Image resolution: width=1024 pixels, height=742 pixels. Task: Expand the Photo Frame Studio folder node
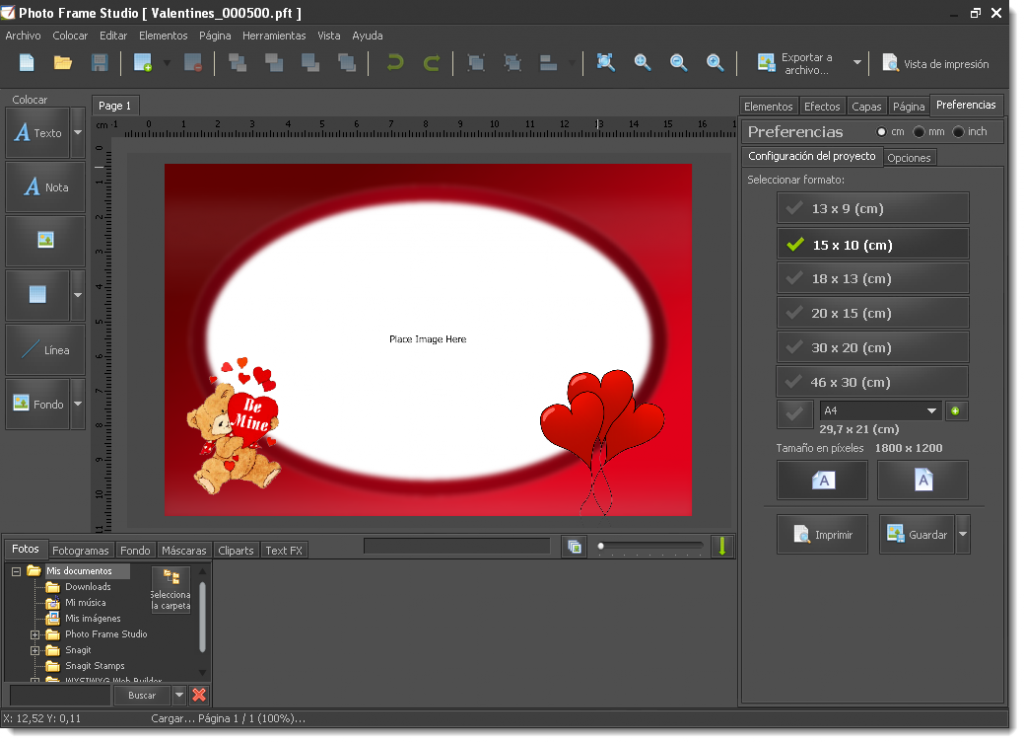click(35, 634)
